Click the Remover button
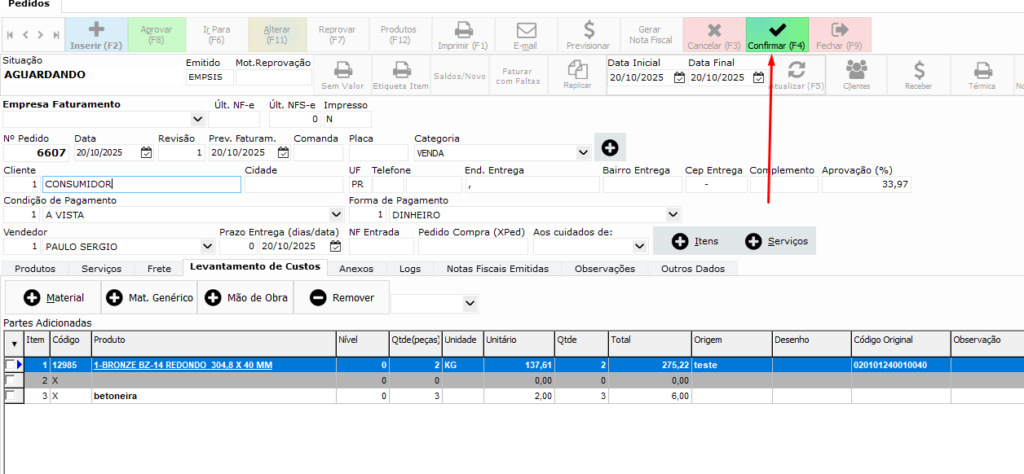Viewport: 1024px width, 474px height. coord(345,298)
